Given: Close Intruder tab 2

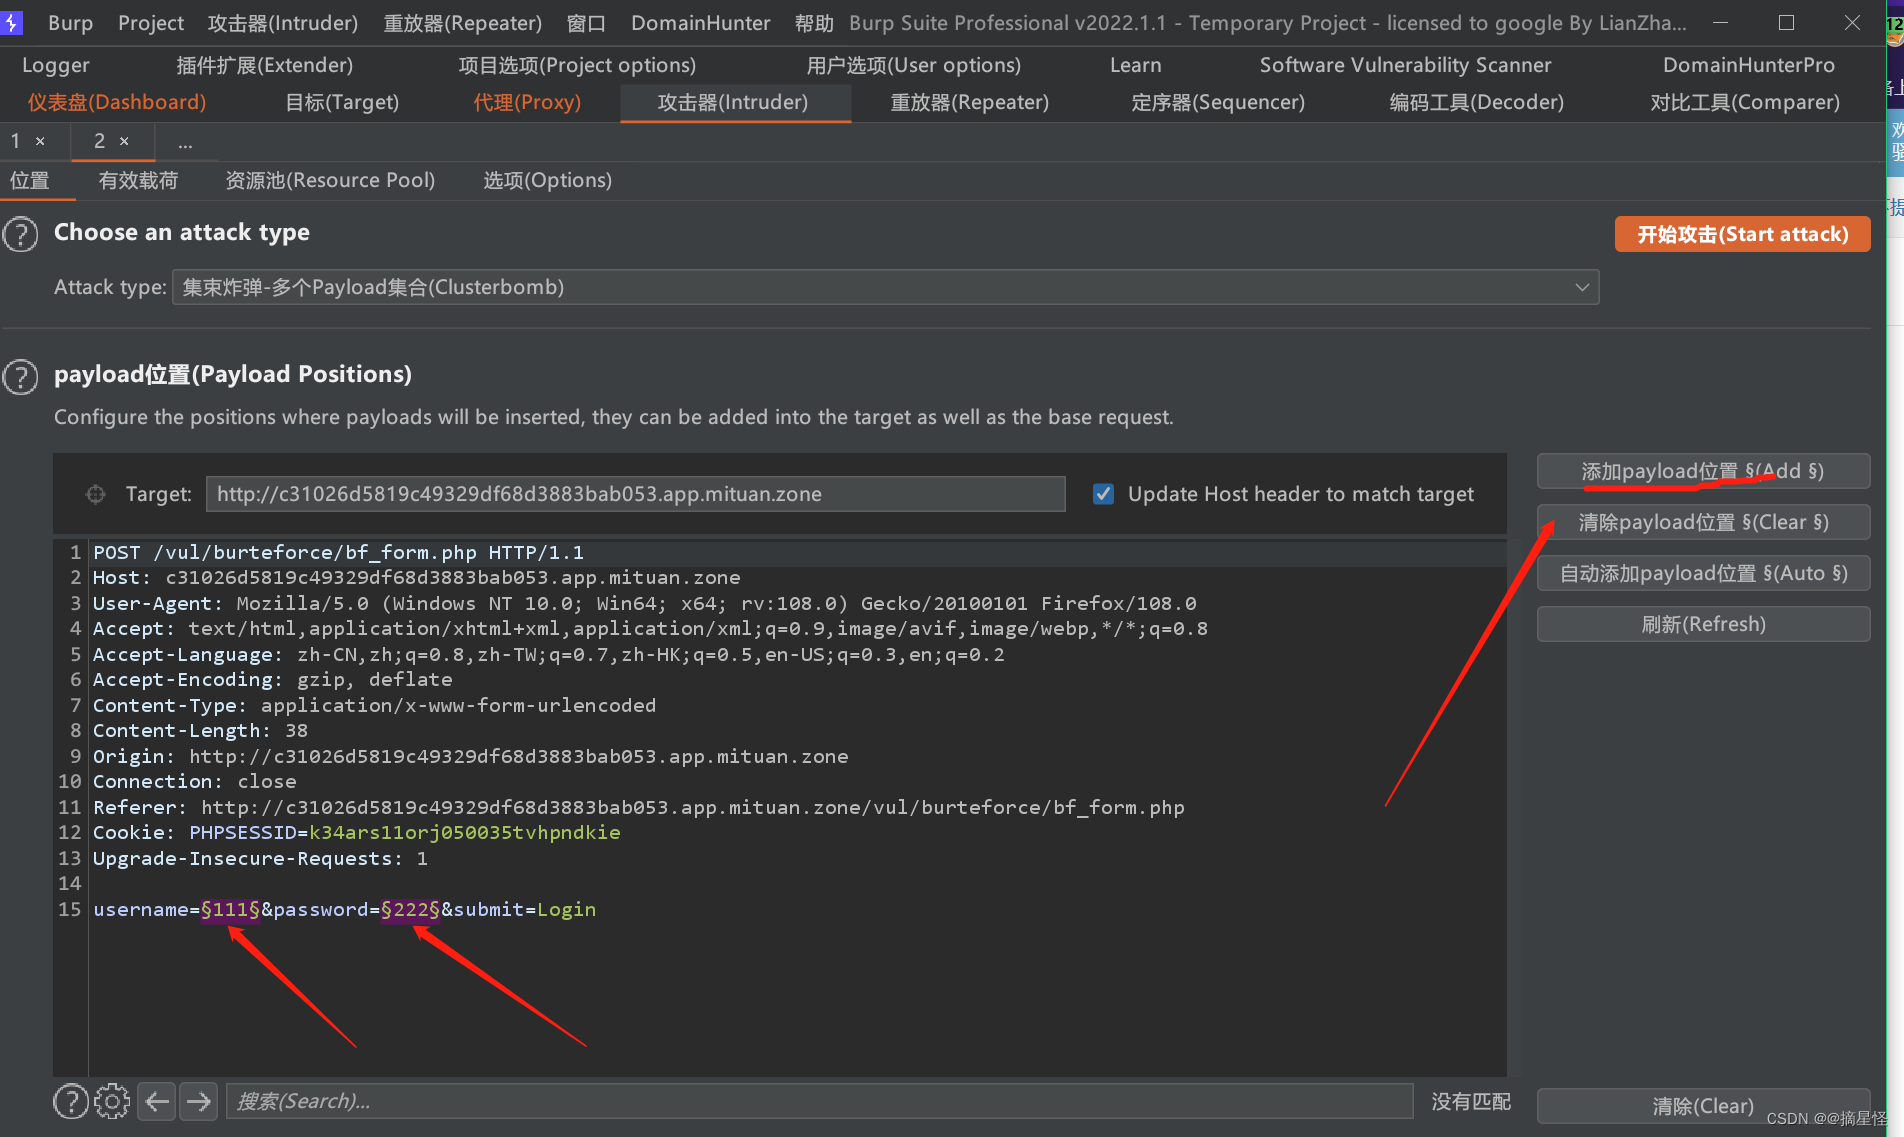Looking at the screenshot, I should 124,142.
